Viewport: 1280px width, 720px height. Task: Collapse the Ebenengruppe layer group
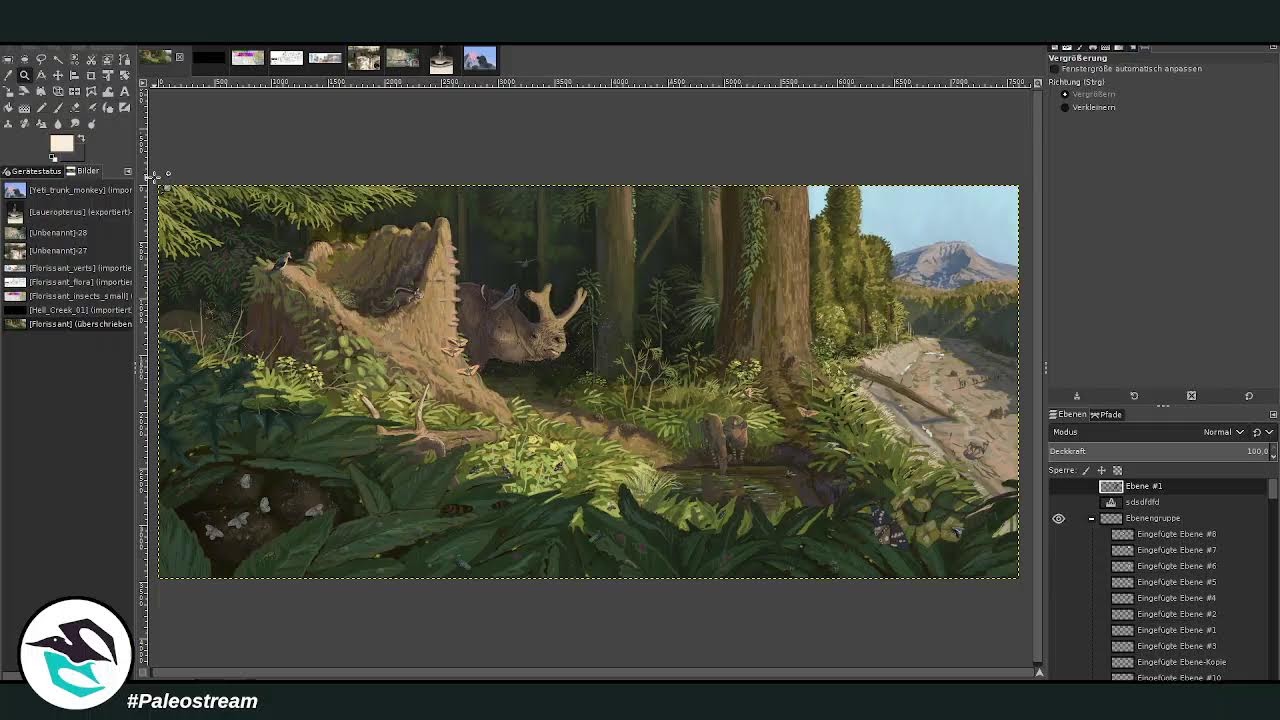[1091, 518]
